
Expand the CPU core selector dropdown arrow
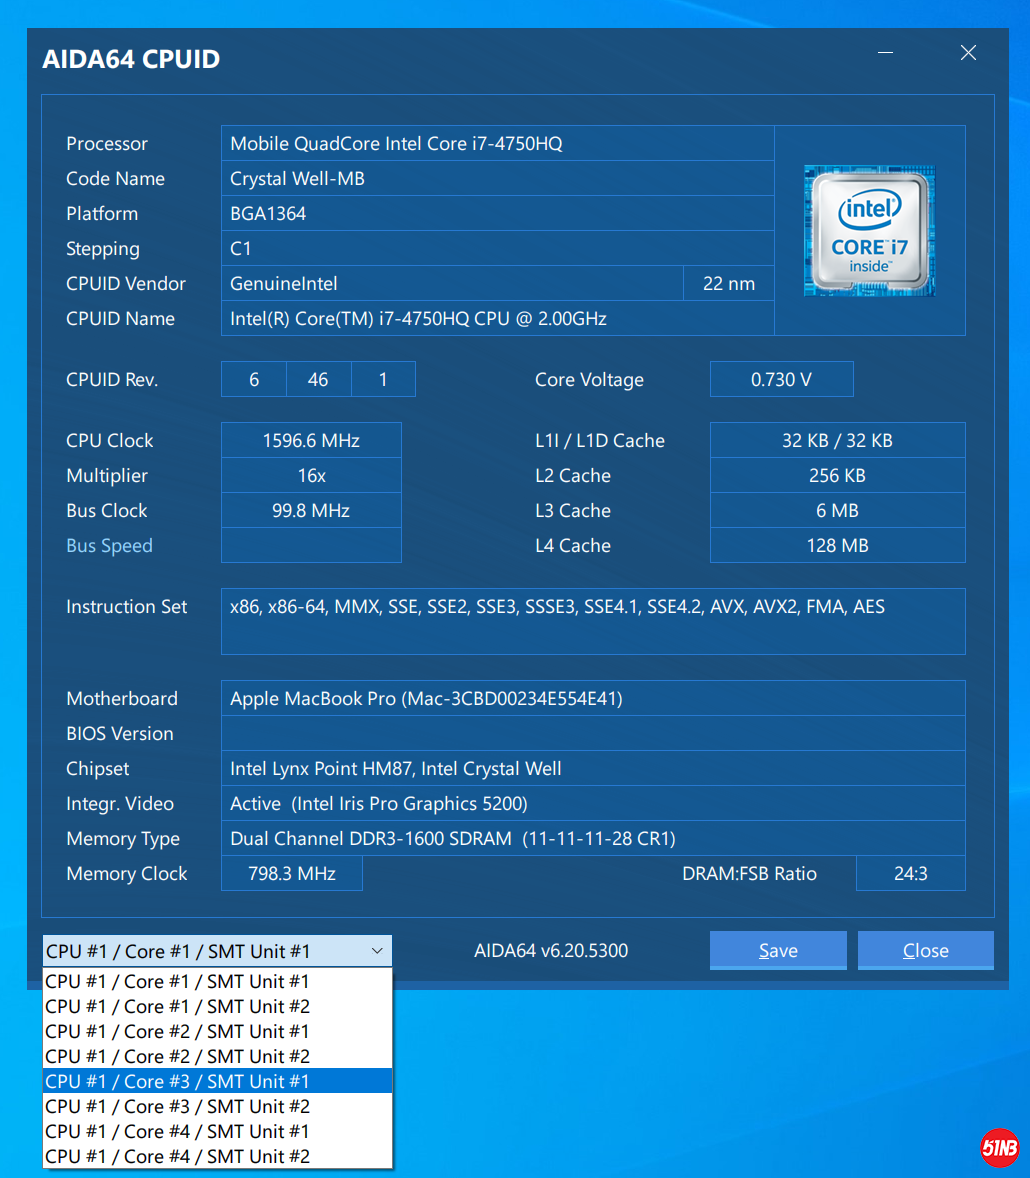coord(377,951)
